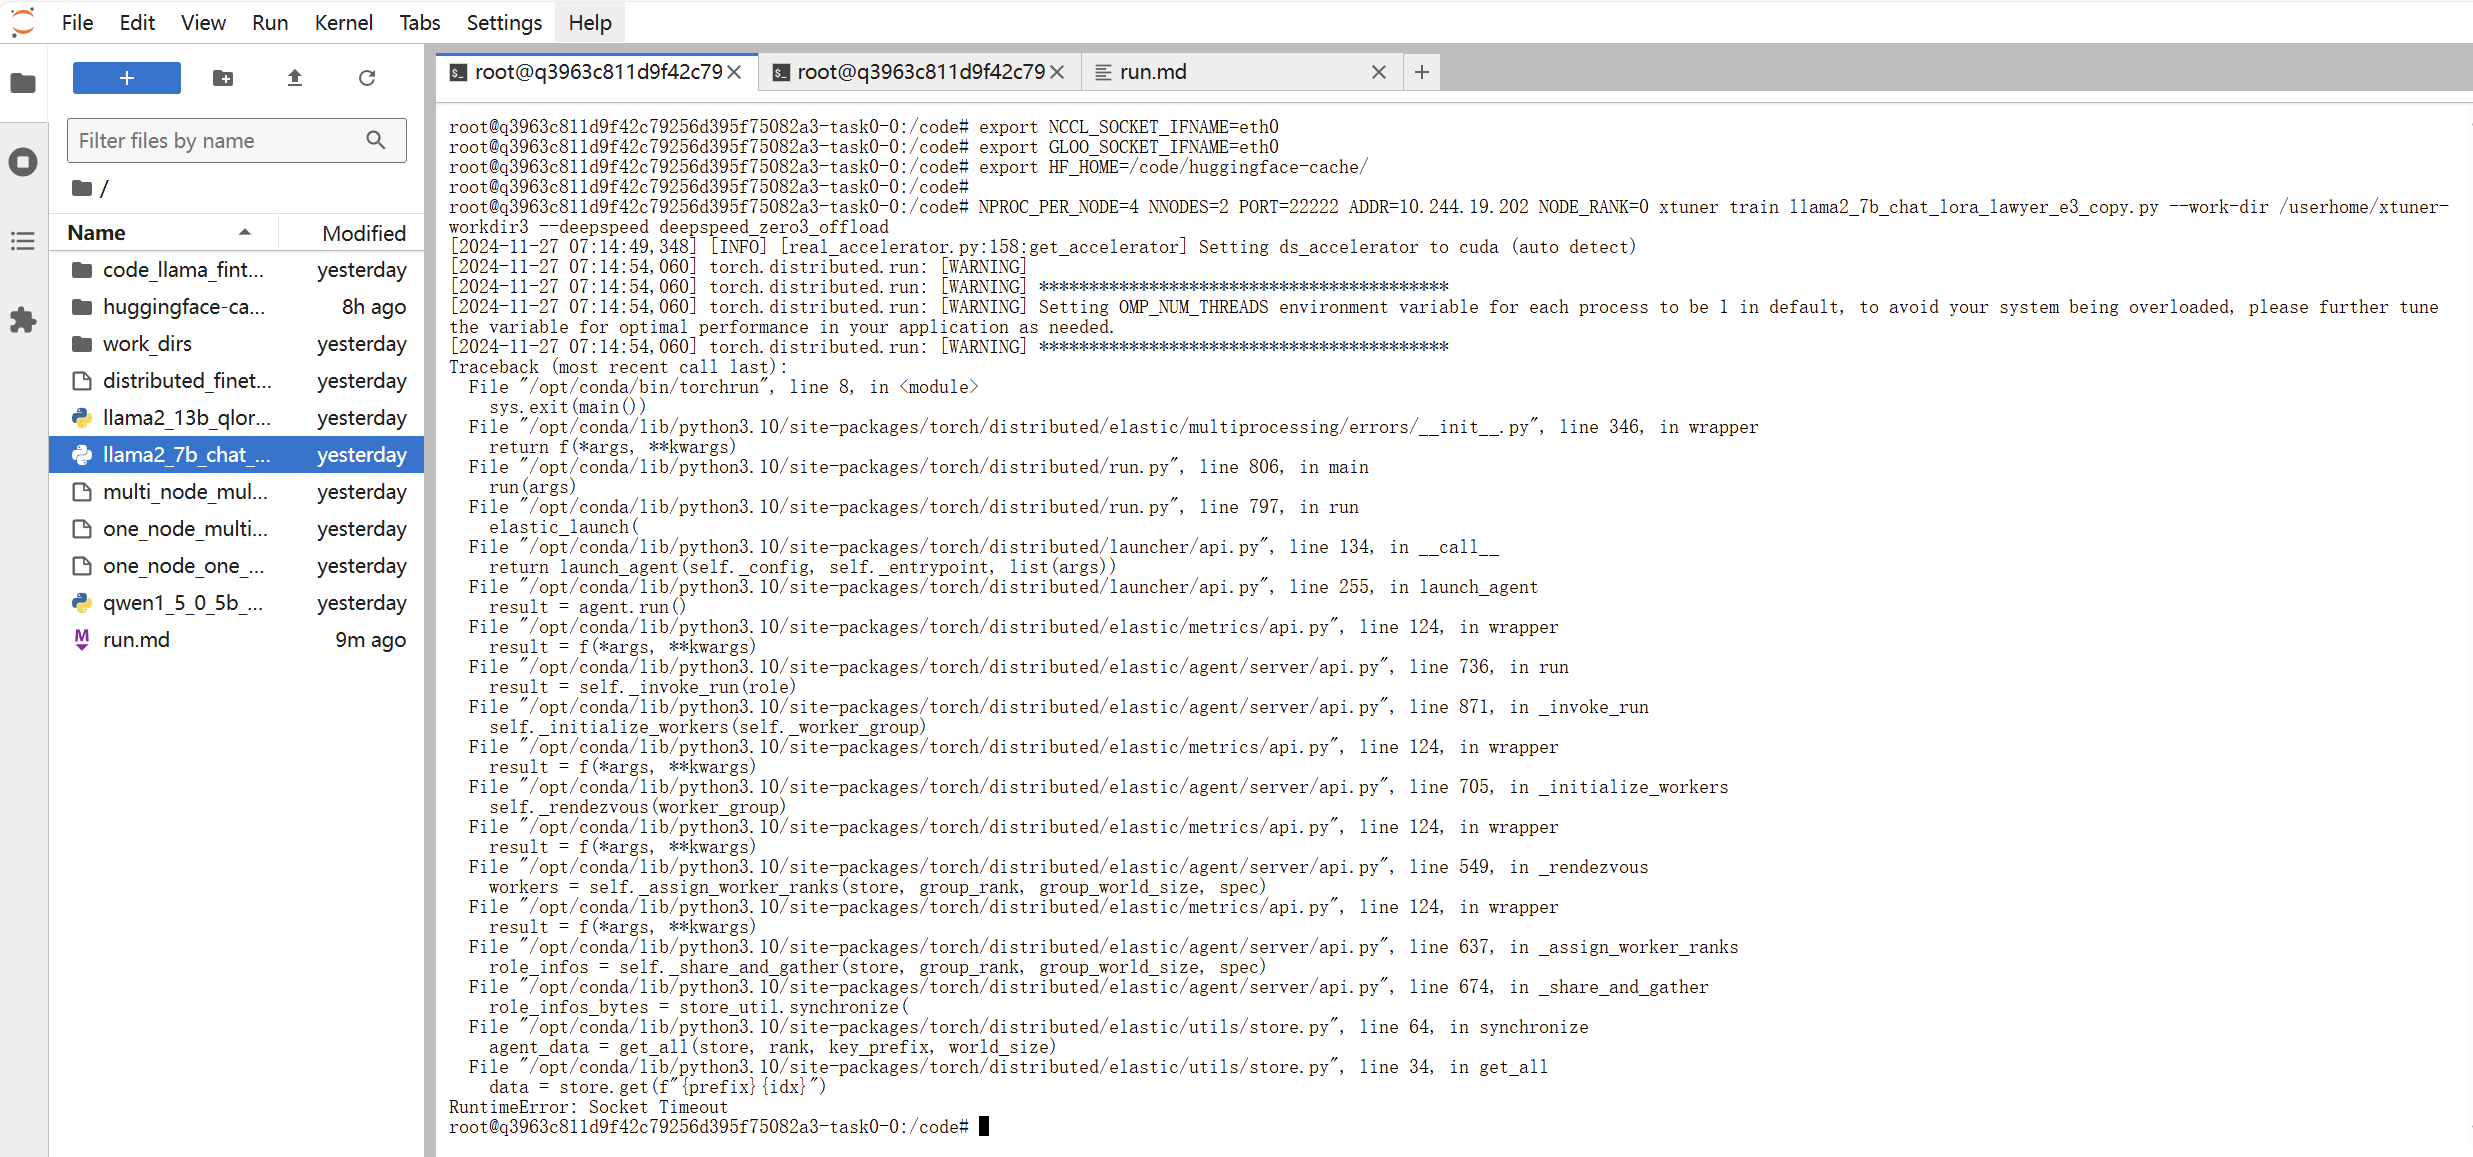Viewport: 2473px width, 1157px height.
Task: Refresh the file browser list
Action: coord(367,78)
